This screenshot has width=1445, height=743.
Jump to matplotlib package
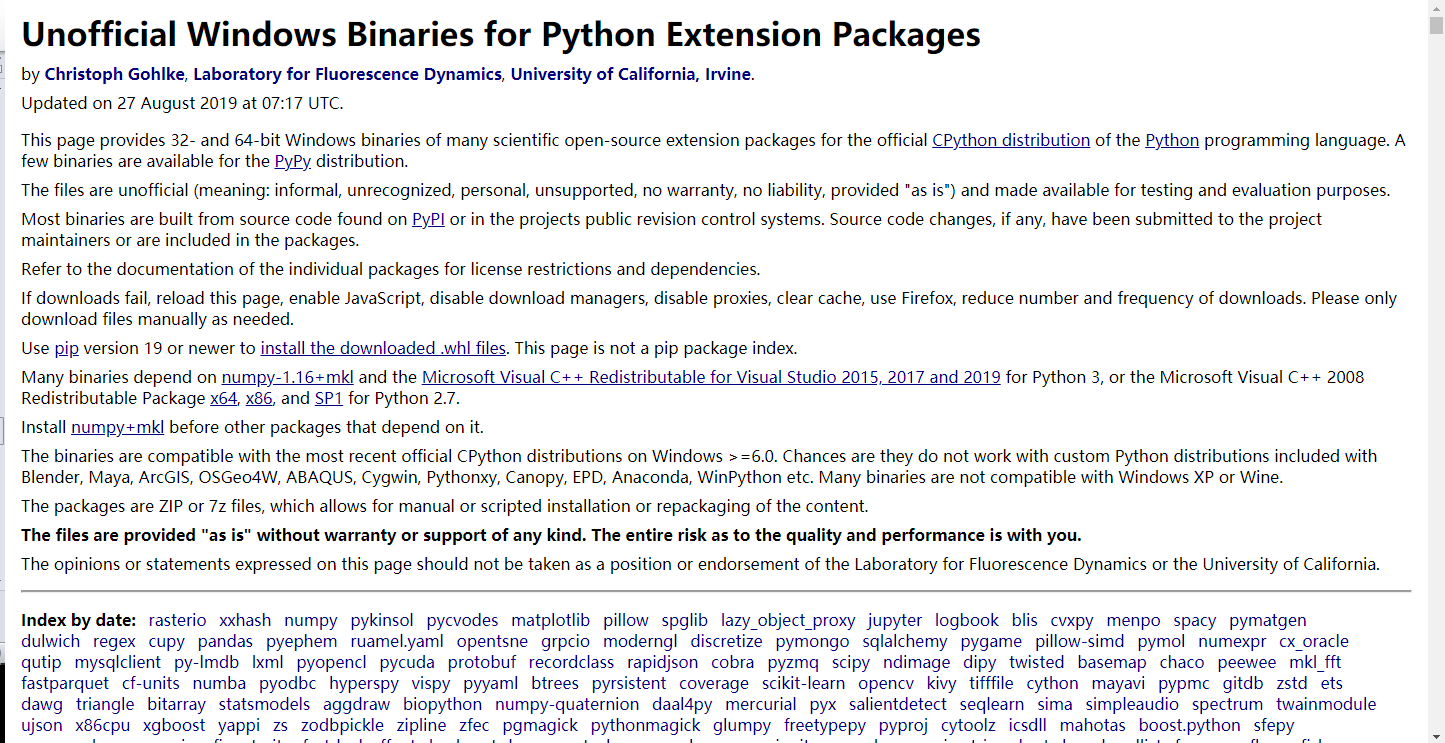click(x=551, y=620)
